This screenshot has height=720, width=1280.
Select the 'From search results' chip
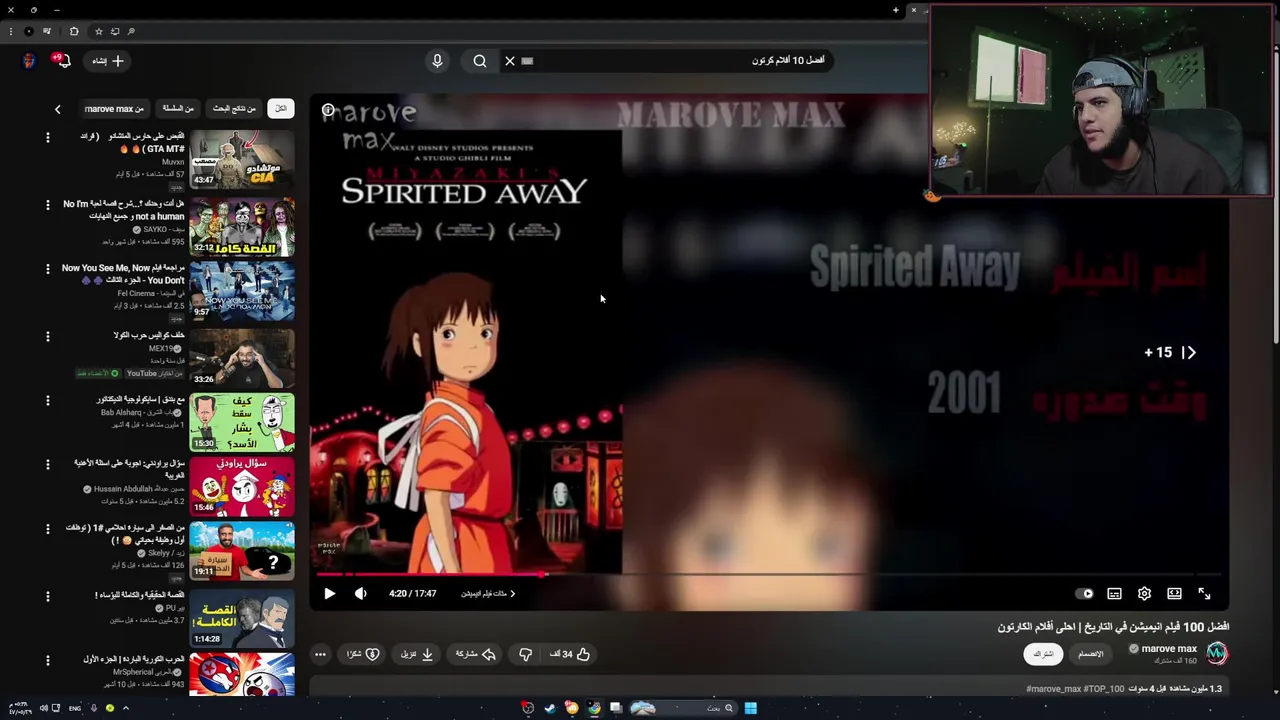pos(234,108)
